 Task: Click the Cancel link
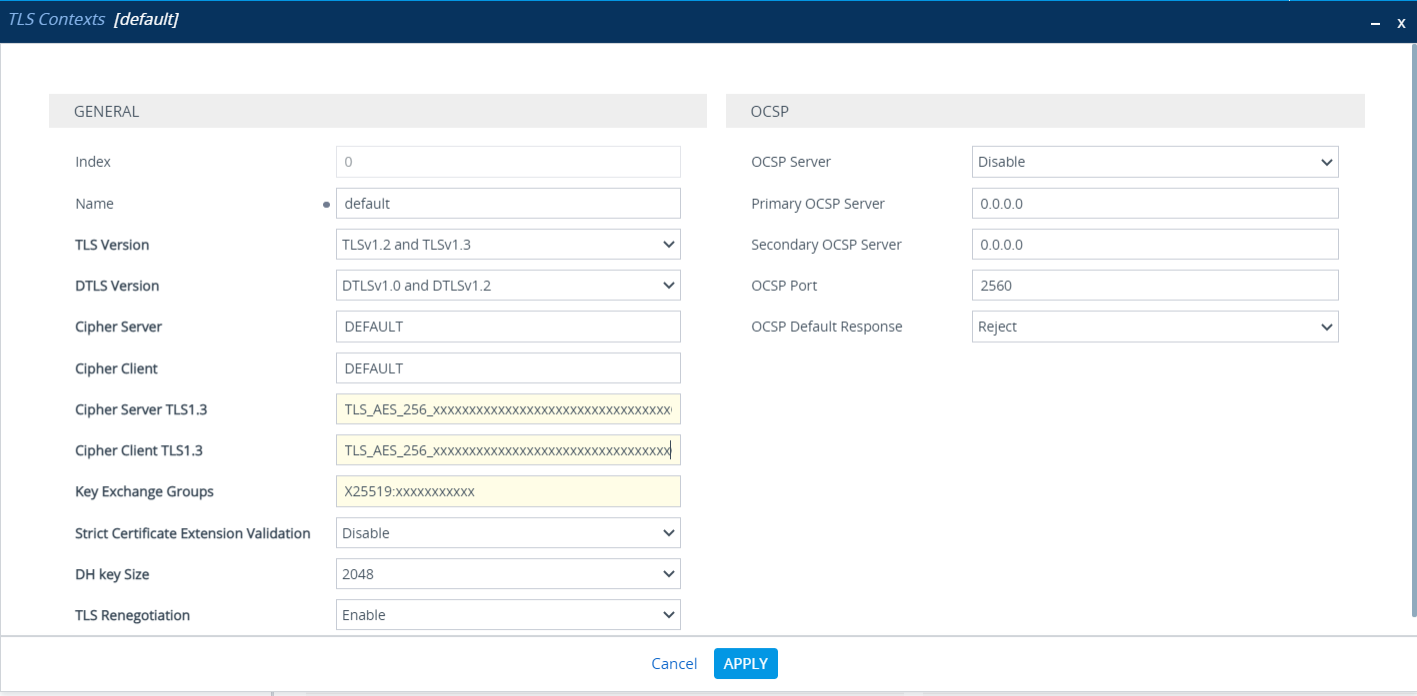674,664
